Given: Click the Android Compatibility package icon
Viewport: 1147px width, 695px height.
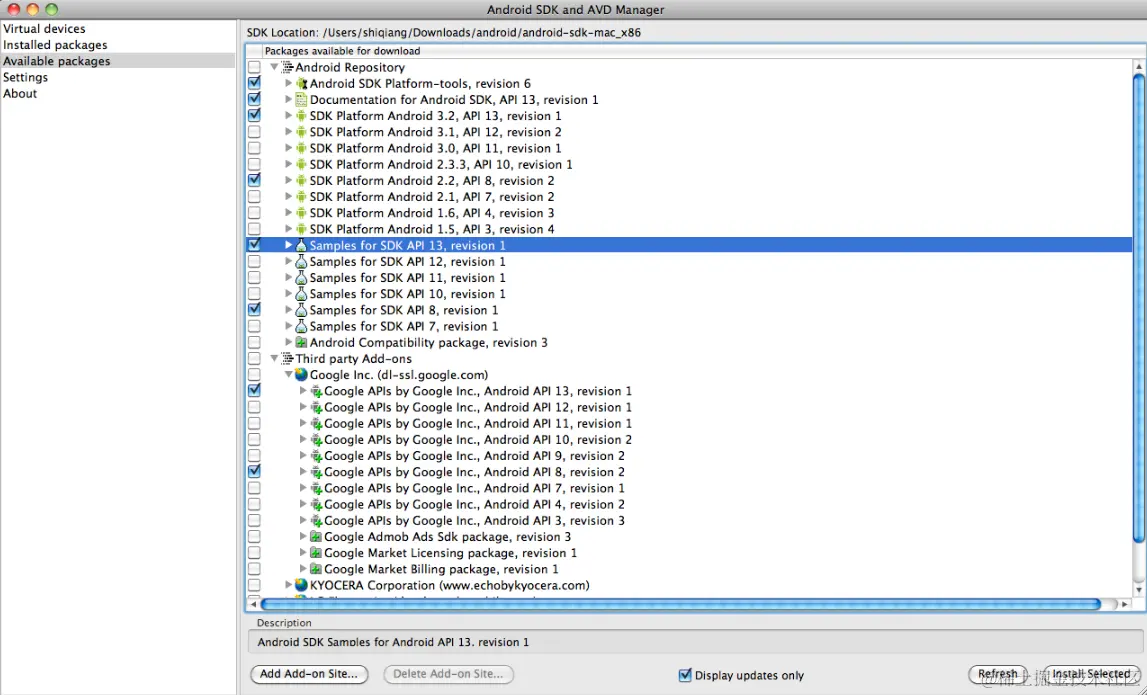Looking at the screenshot, I should (x=301, y=342).
